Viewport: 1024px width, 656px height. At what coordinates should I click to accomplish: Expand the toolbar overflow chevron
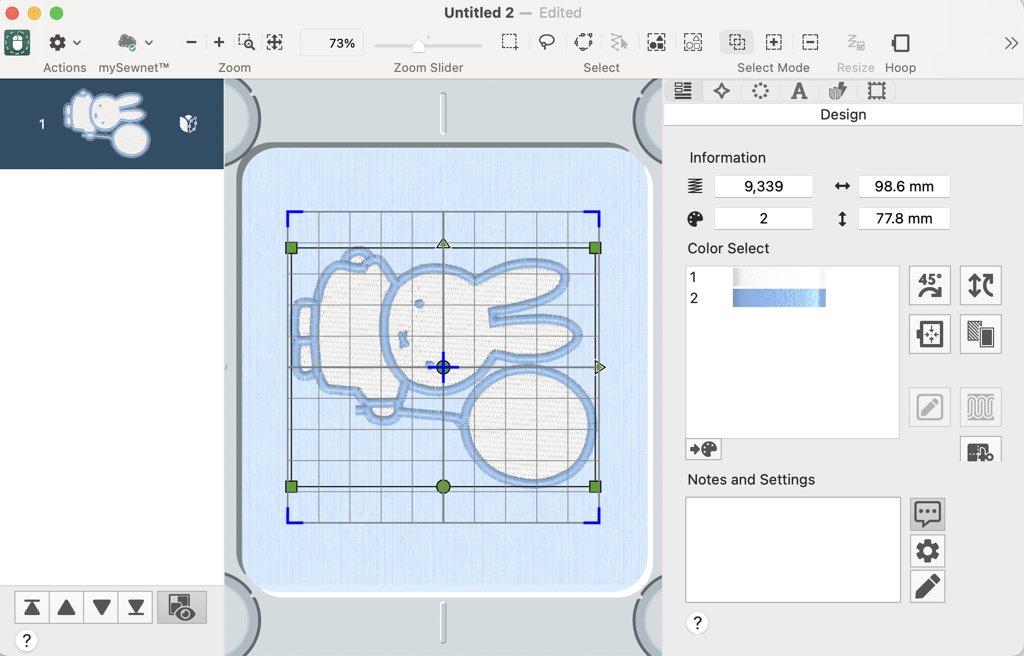(x=1011, y=43)
